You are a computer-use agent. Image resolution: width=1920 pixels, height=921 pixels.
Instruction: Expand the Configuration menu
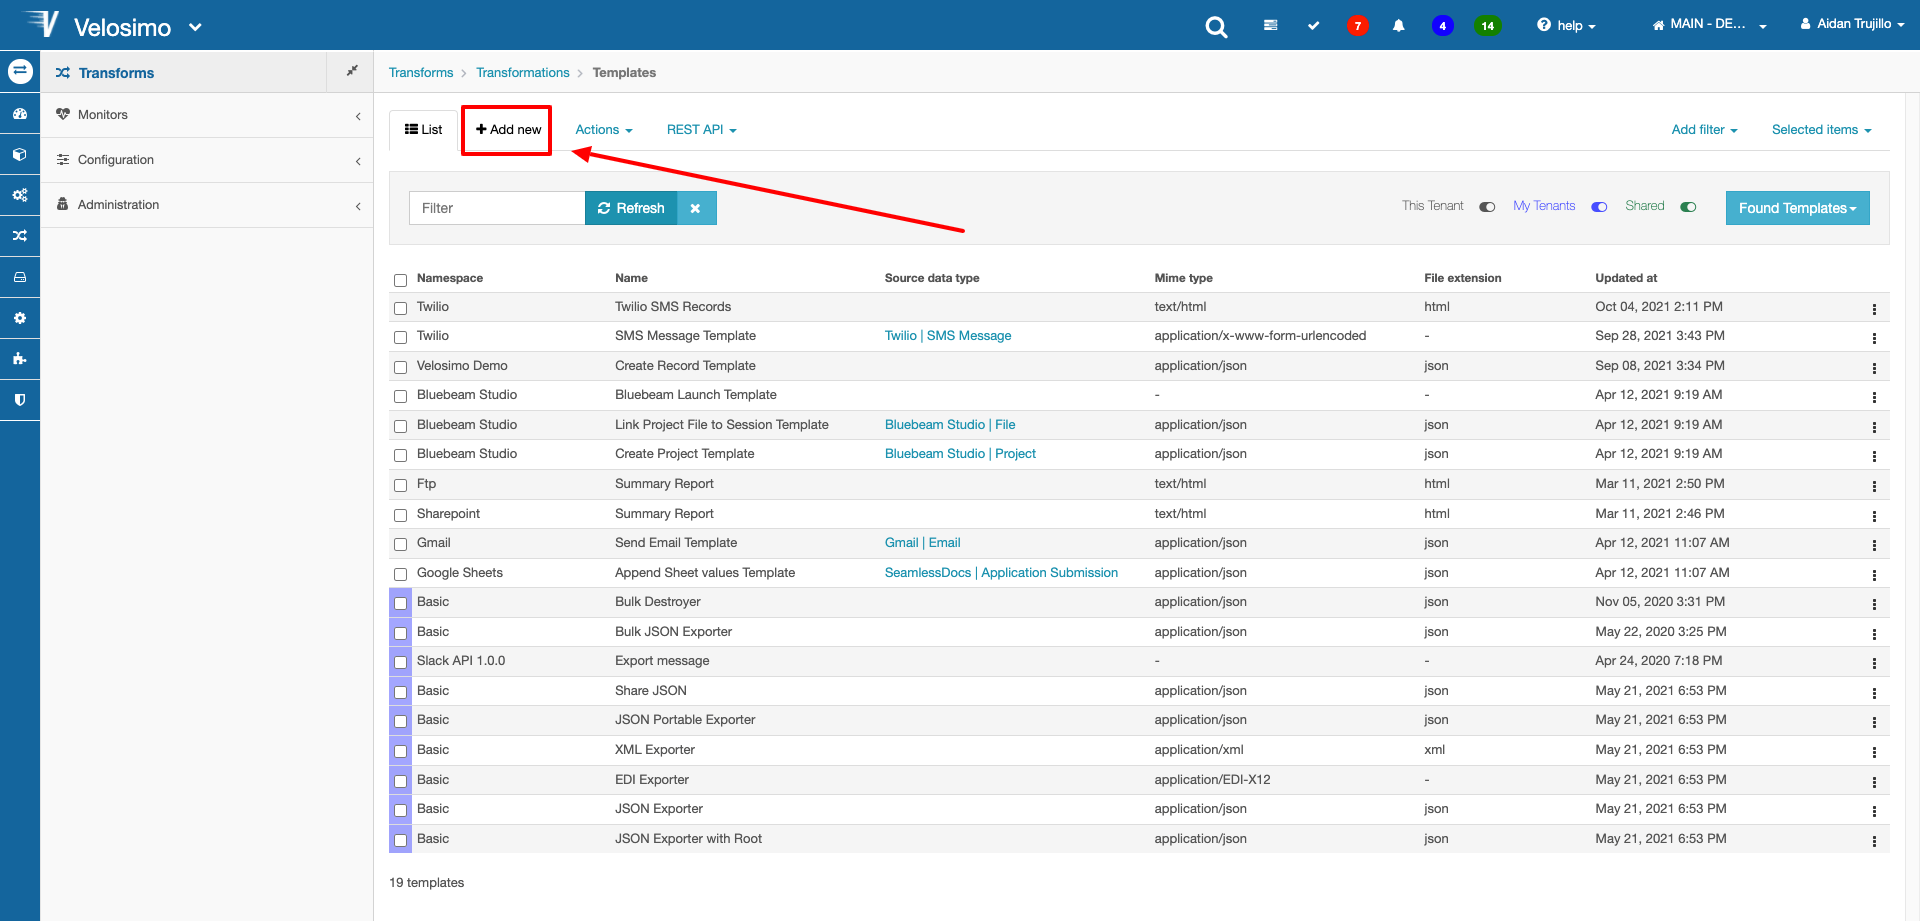click(x=207, y=160)
